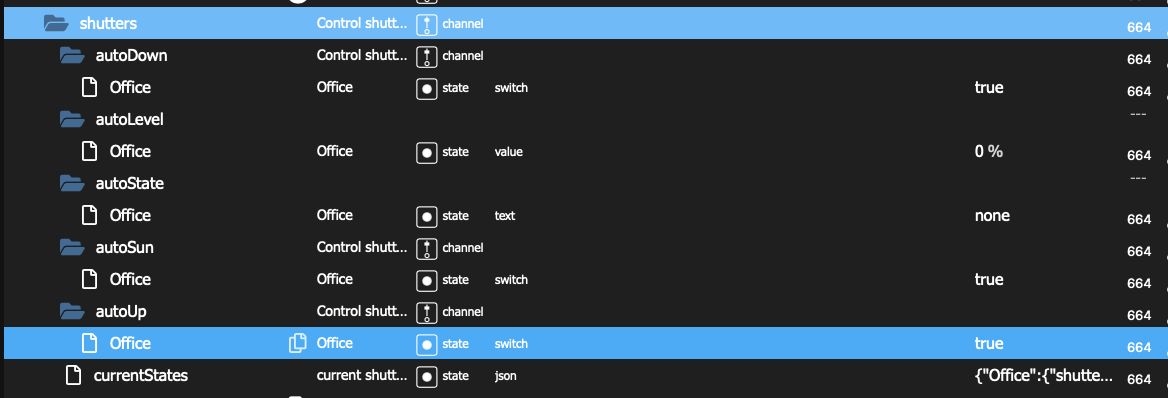Collapse the autoLevel folder icon
Viewport: 1168px width, 398px height.
72,119
